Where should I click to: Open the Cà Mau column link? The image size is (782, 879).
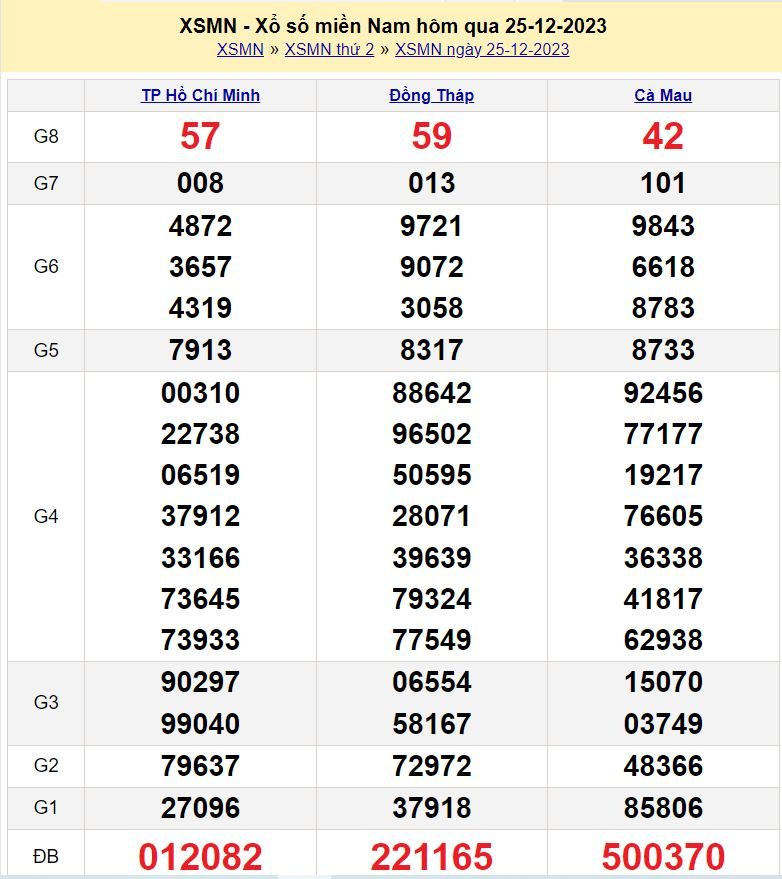tap(663, 95)
